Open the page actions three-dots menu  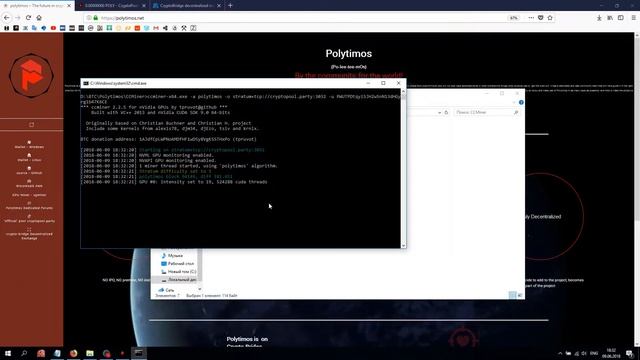[531, 18]
